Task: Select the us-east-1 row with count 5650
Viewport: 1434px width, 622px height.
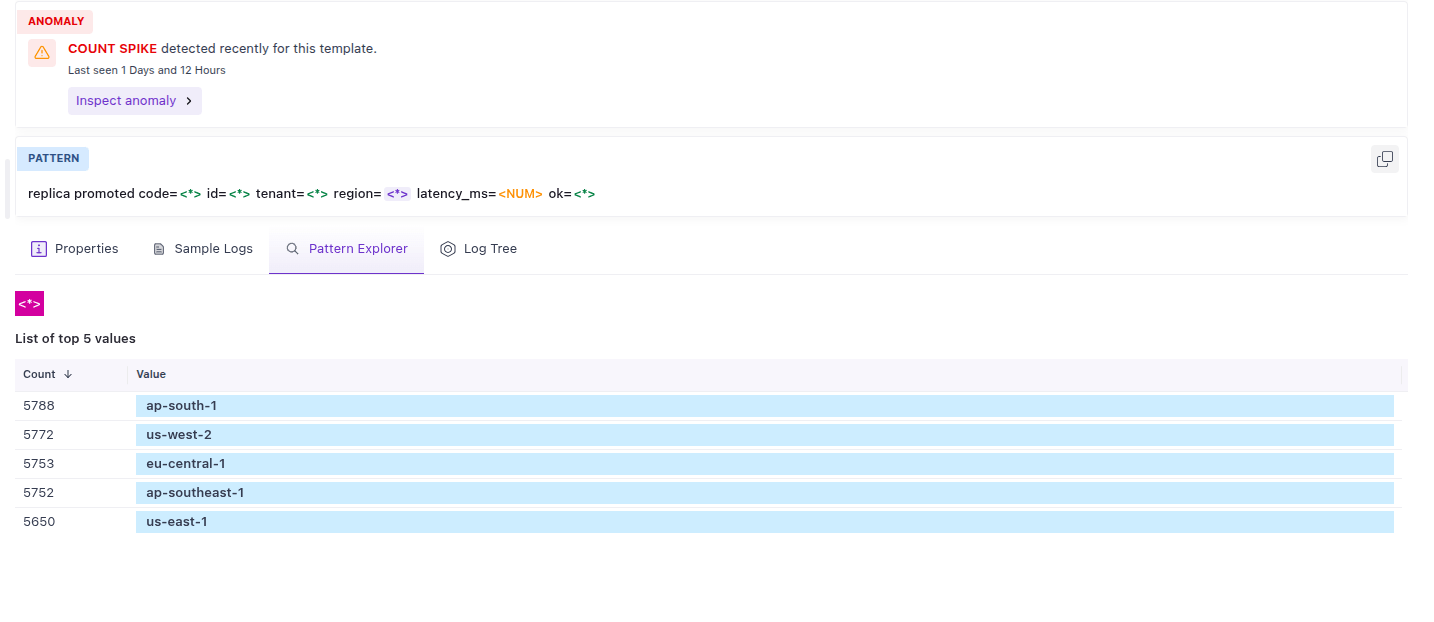Action: pos(711,522)
